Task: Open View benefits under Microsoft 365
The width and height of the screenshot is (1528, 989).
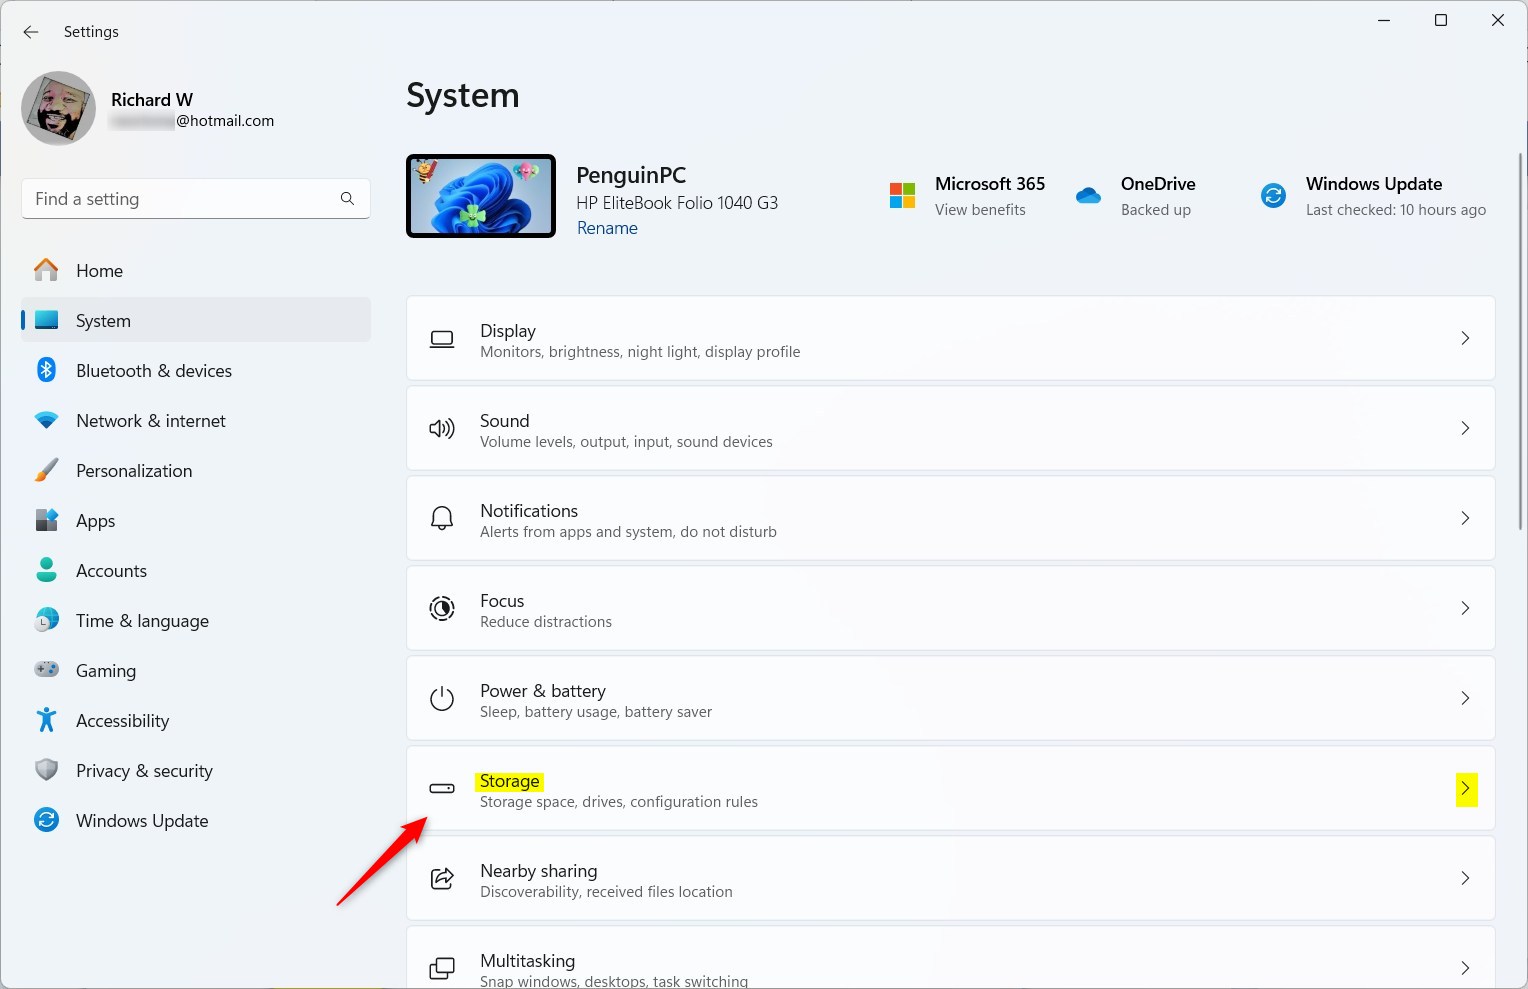Action: point(980,210)
